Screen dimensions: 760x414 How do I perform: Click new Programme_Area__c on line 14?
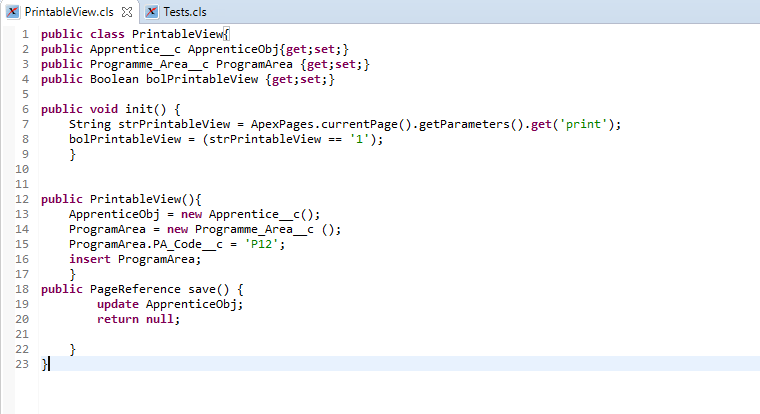point(240,229)
